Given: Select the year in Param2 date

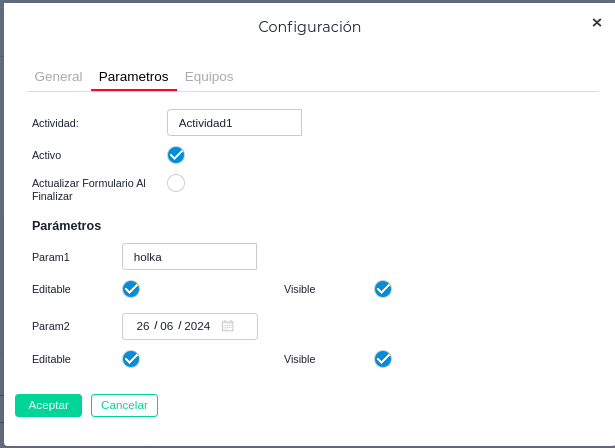Looking at the screenshot, I should [x=197, y=326].
